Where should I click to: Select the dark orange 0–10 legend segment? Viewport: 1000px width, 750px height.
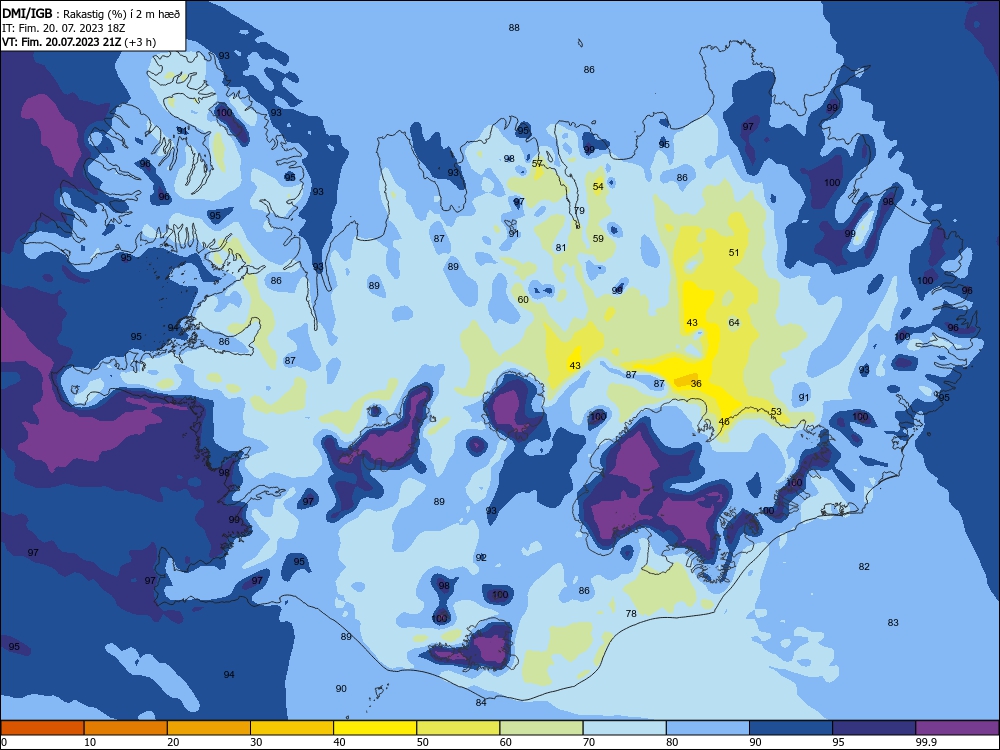[42, 728]
